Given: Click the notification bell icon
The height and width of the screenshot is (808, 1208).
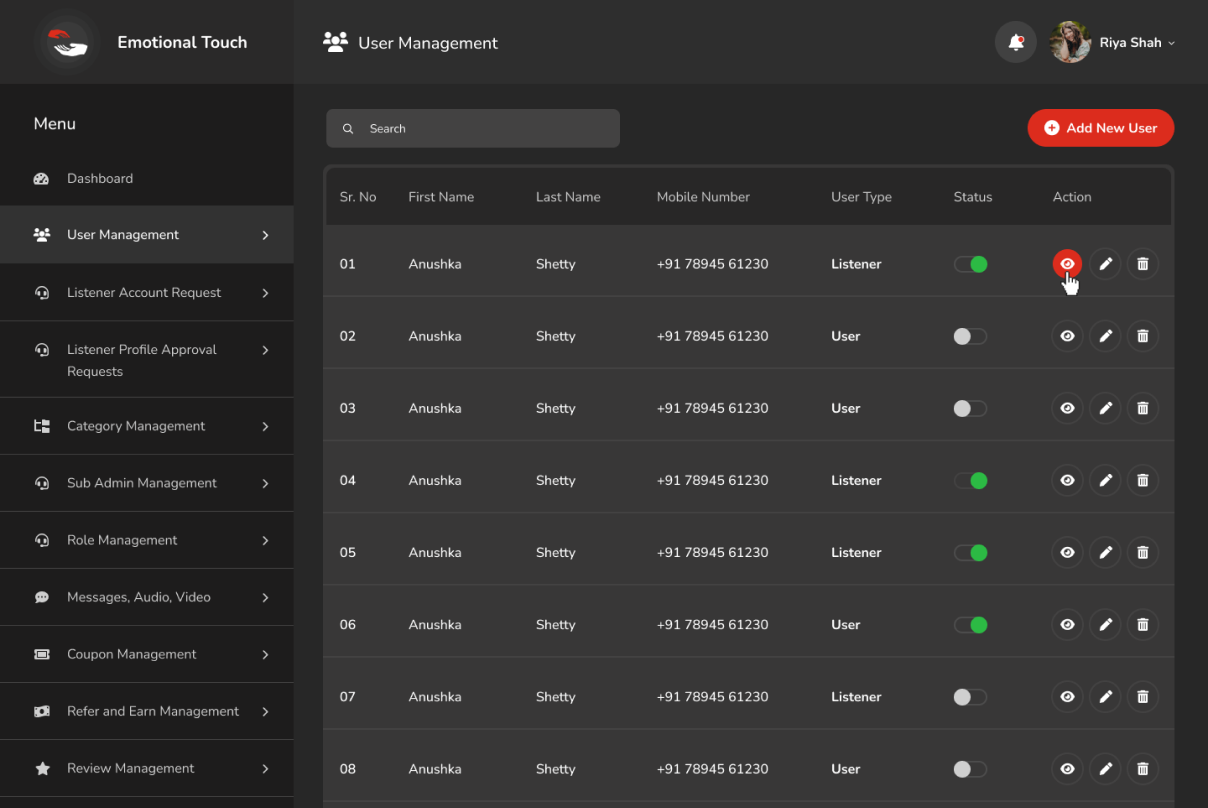Looking at the screenshot, I should [1015, 42].
